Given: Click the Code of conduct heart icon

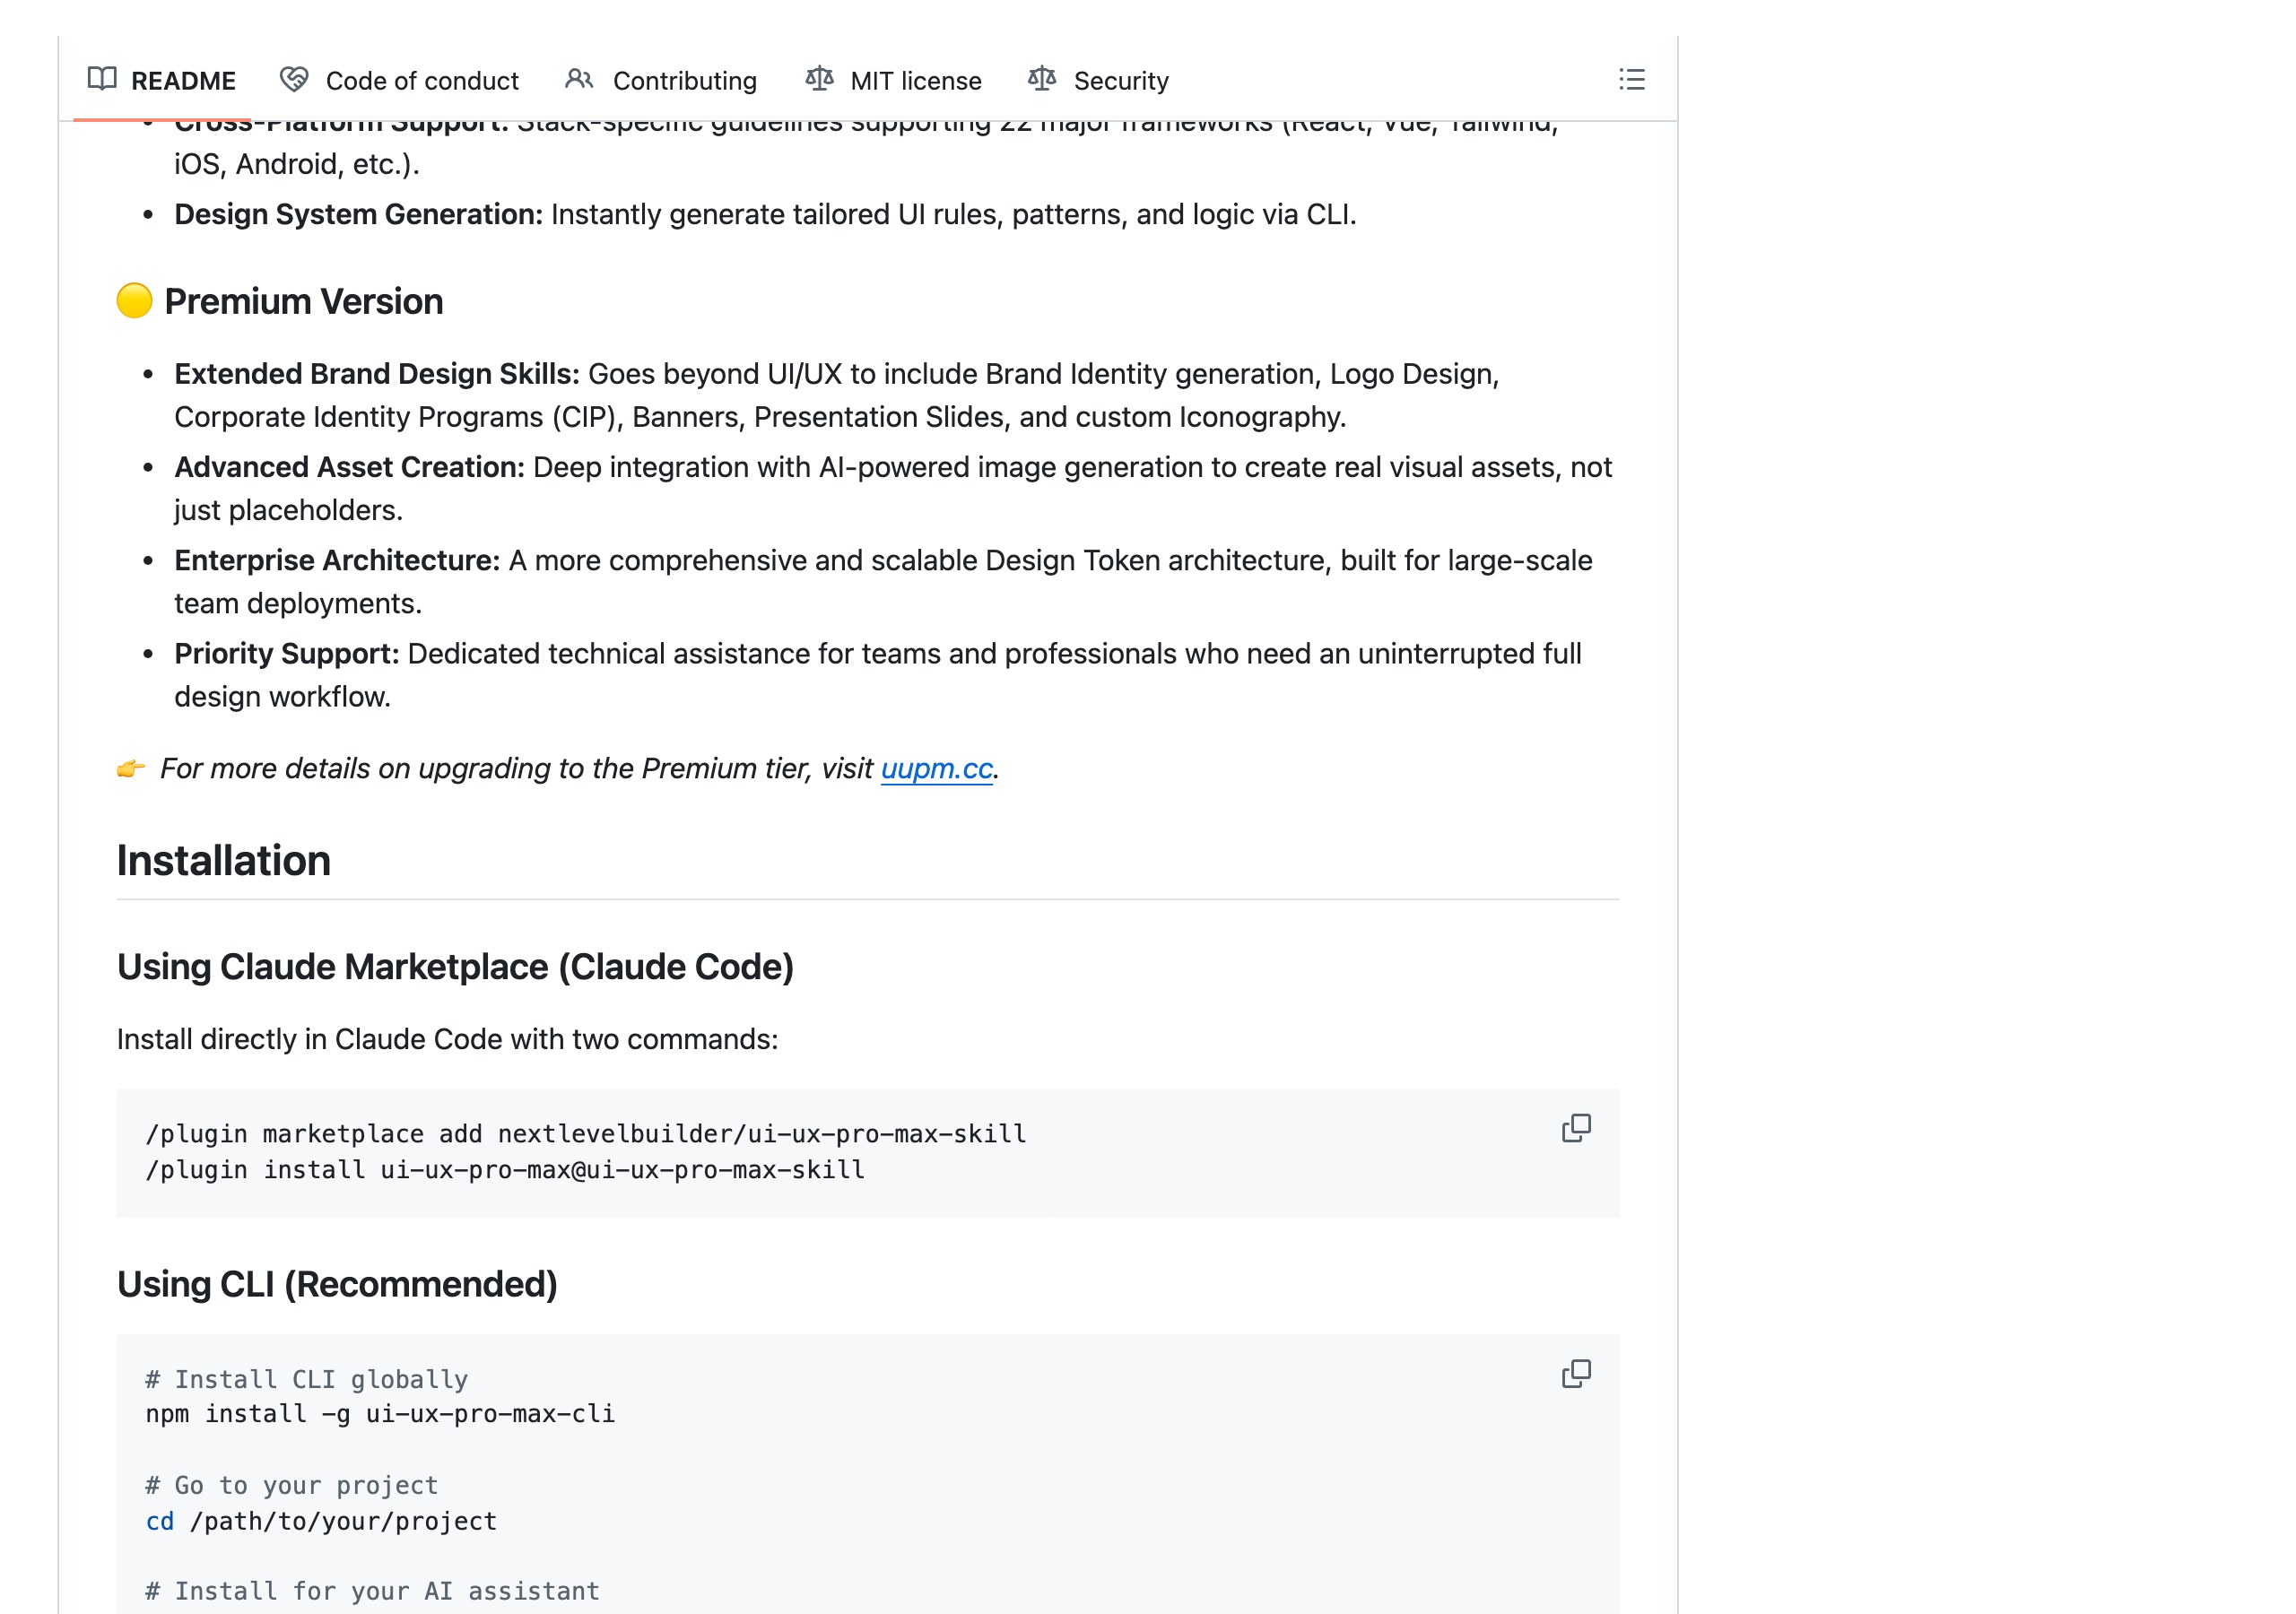Looking at the screenshot, I should pos(294,79).
